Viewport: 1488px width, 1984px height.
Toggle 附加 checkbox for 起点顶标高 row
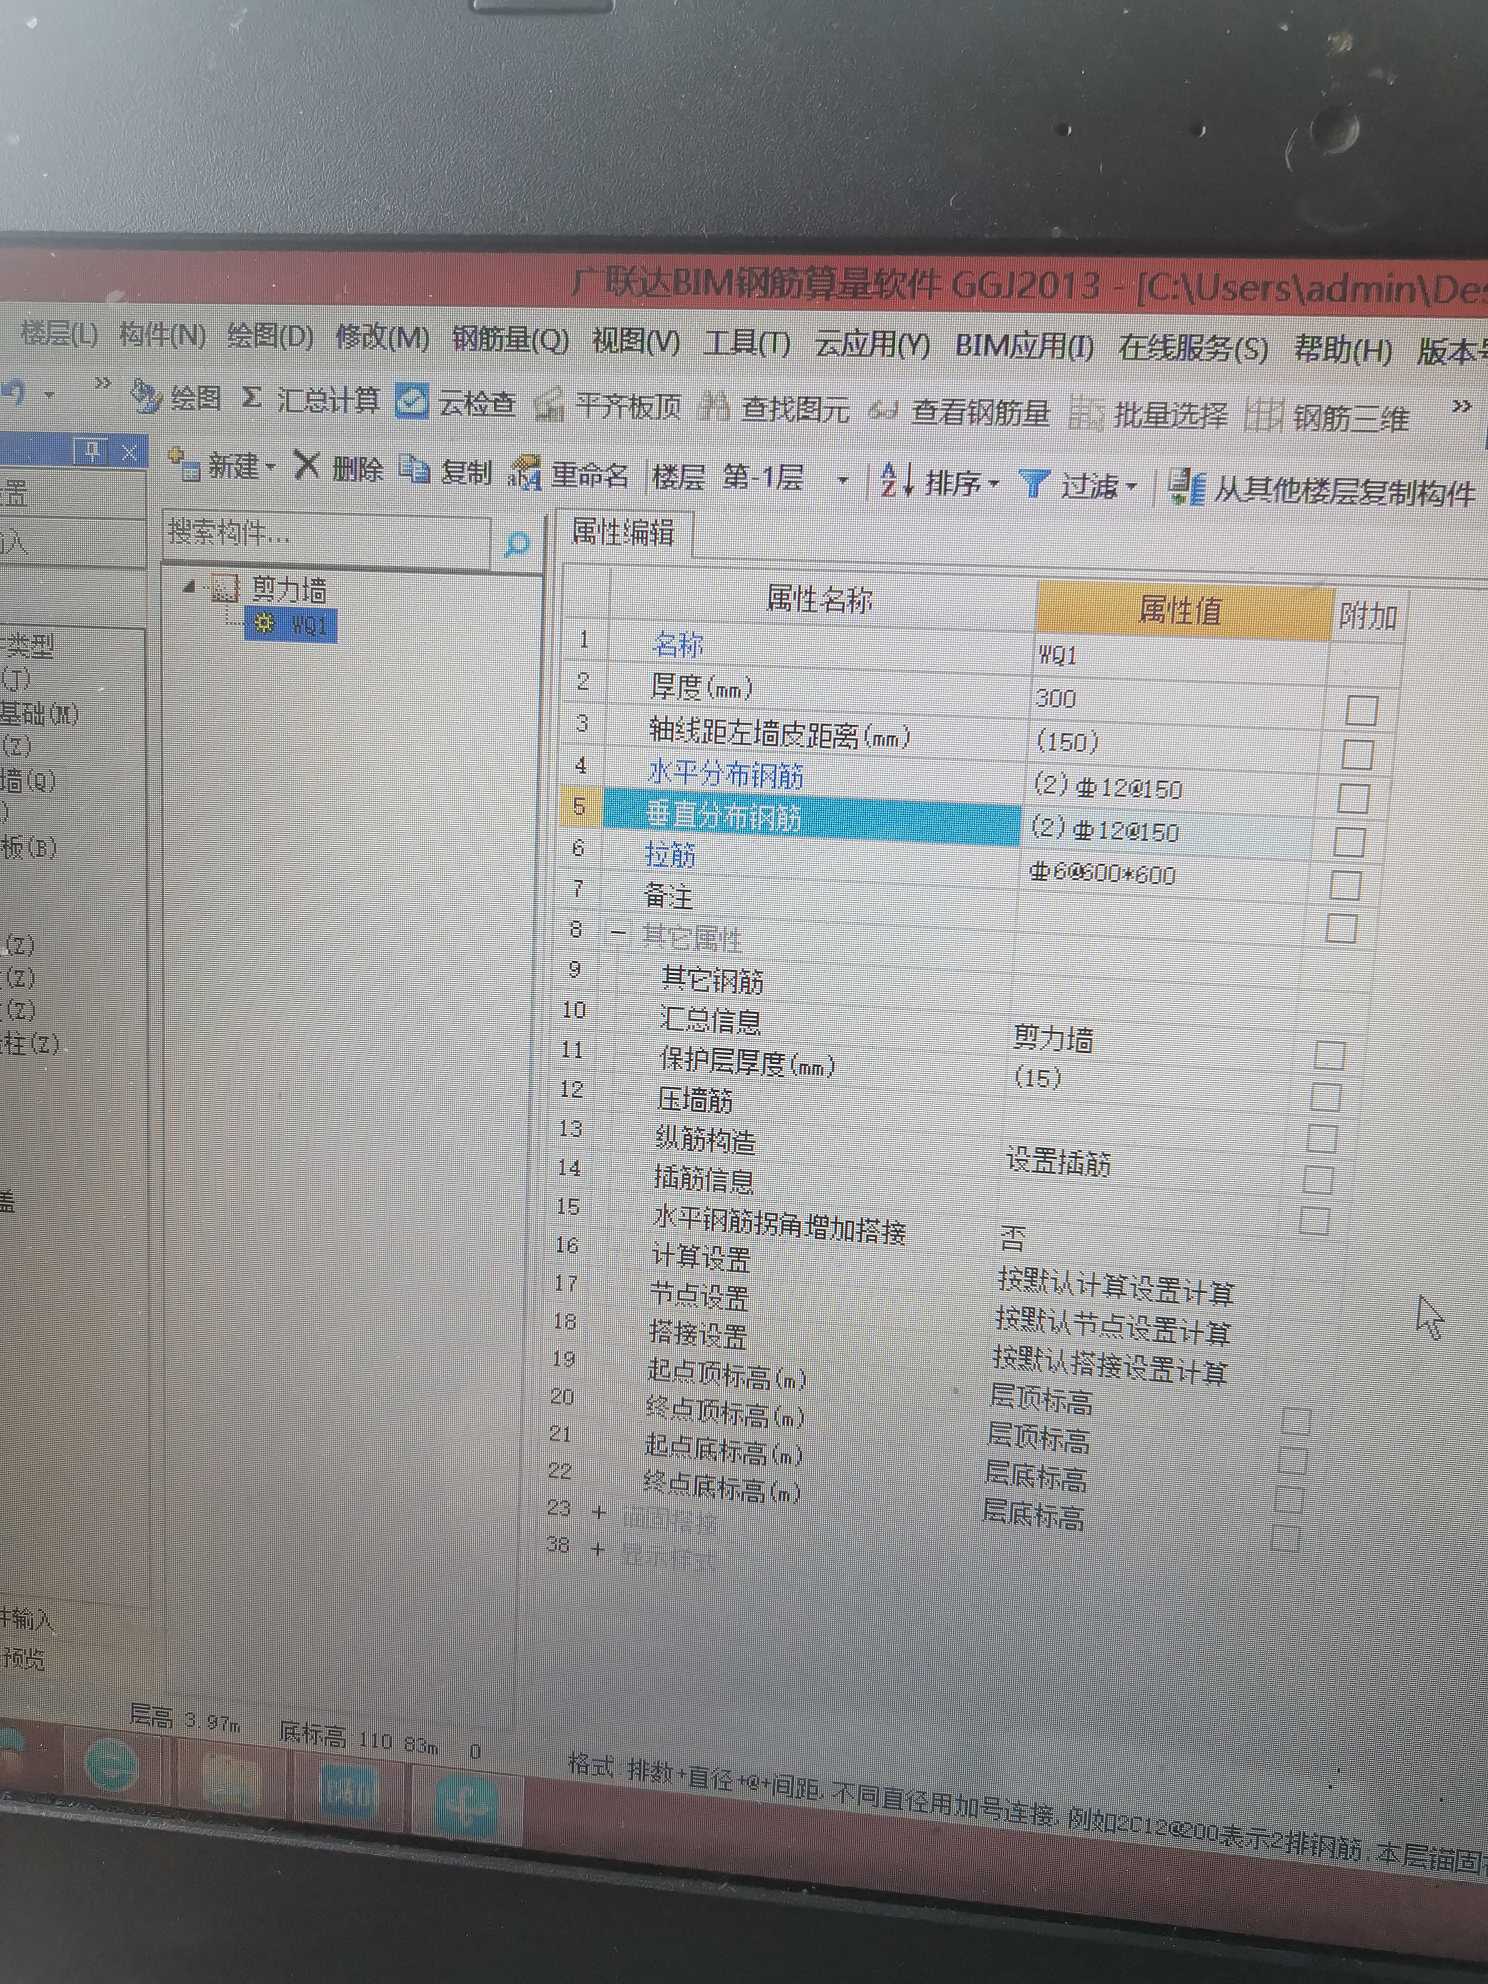pos(1296,1420)
